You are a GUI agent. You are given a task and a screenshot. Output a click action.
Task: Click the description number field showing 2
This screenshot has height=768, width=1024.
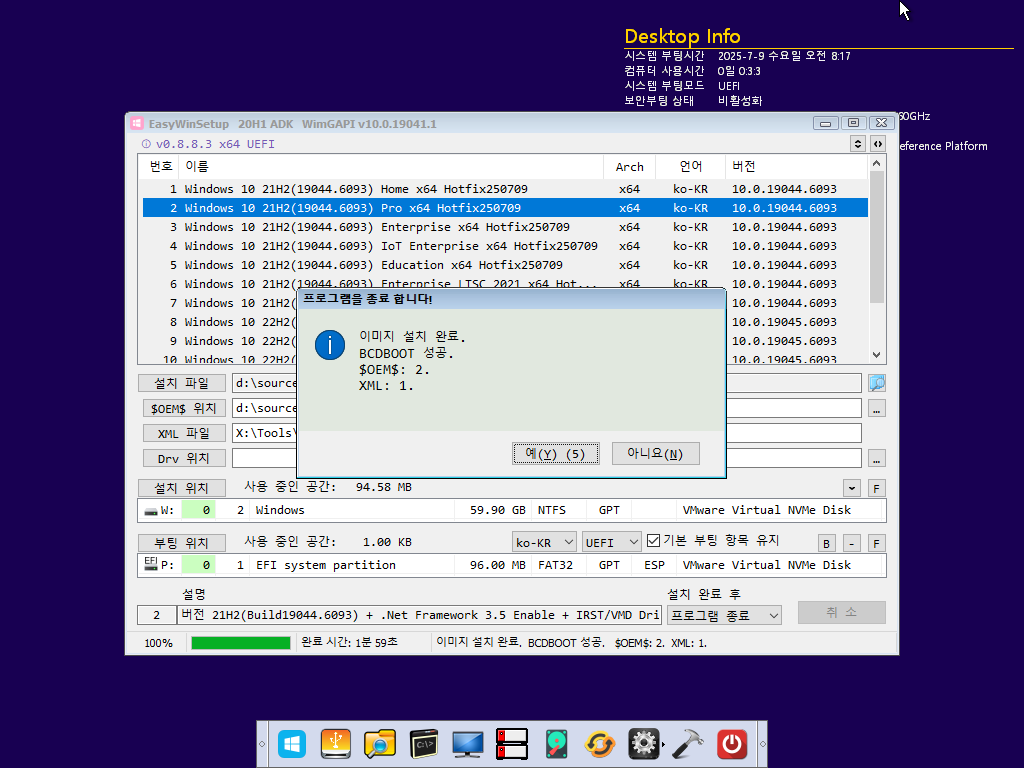(x=156, y=615)
